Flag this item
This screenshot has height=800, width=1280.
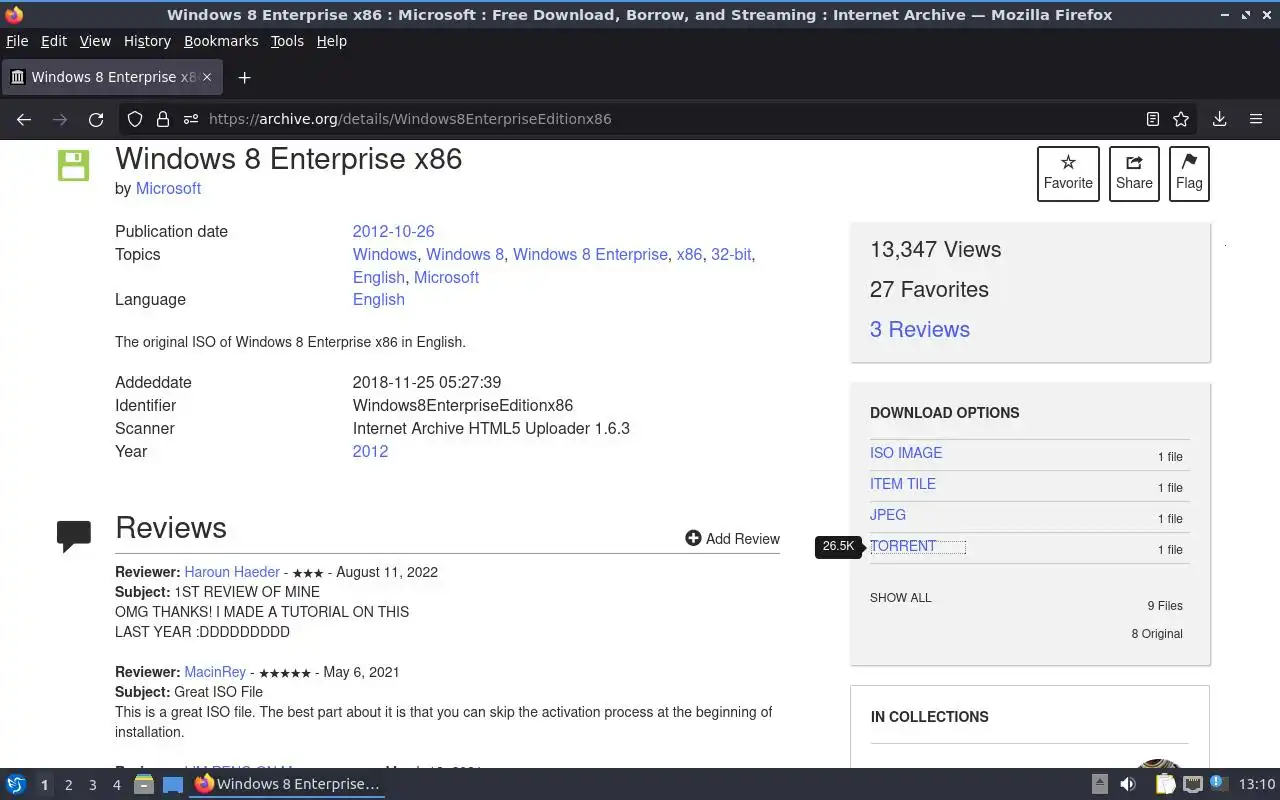pyautogui.click(x=1189, y=174)
